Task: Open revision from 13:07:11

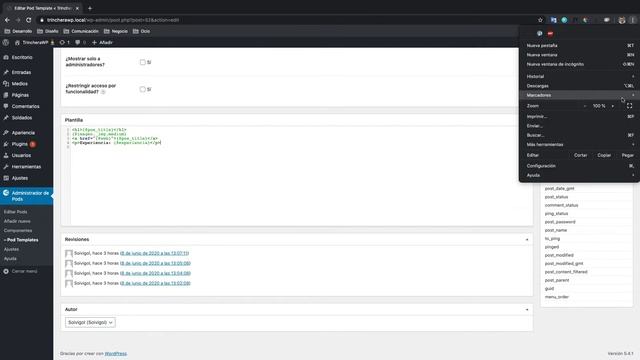Action: [x=154, y=253]
